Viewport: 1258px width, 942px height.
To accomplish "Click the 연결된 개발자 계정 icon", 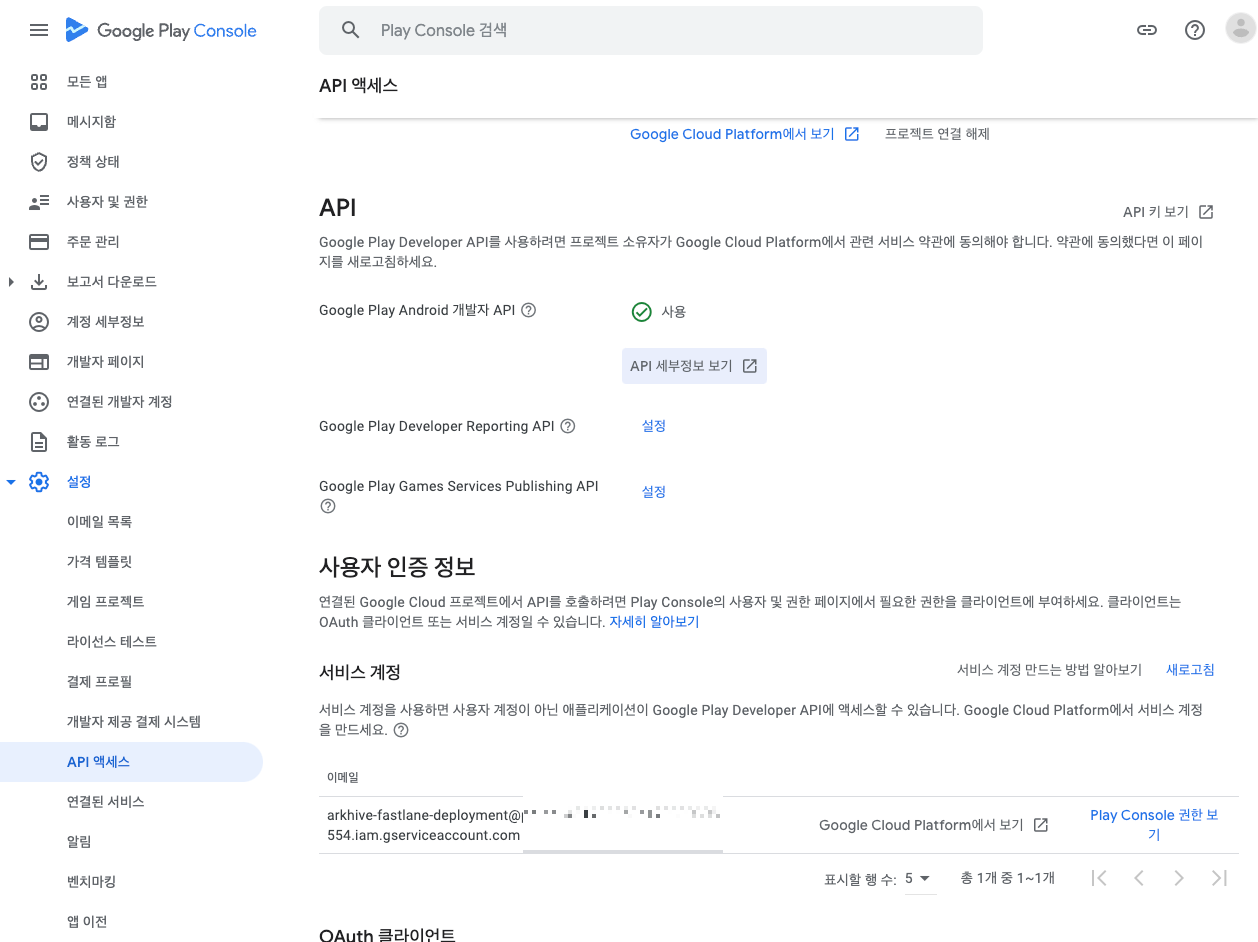I will (x=39, y=402).
